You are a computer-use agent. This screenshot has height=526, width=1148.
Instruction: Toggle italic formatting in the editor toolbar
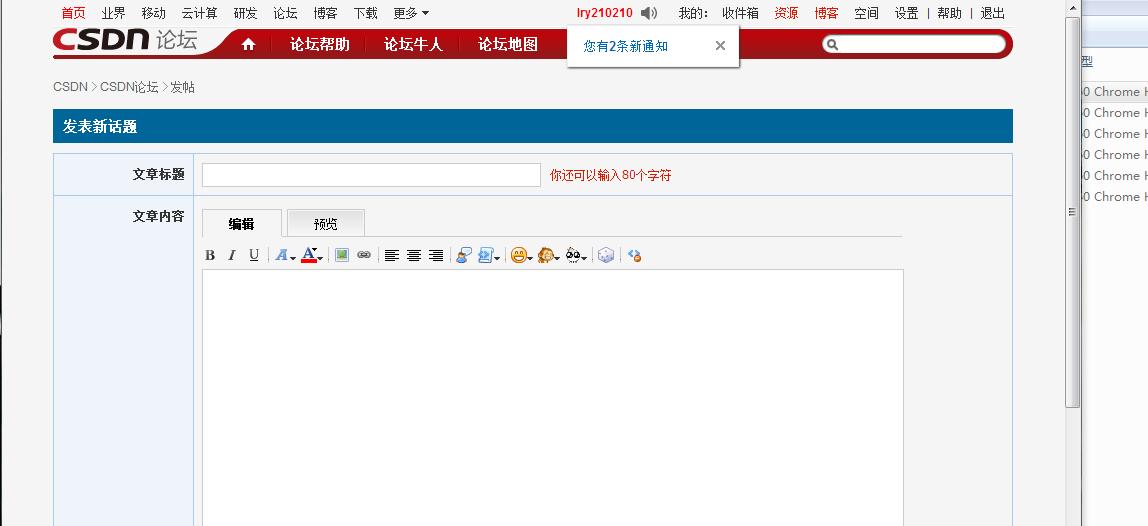tap(232, 255)
